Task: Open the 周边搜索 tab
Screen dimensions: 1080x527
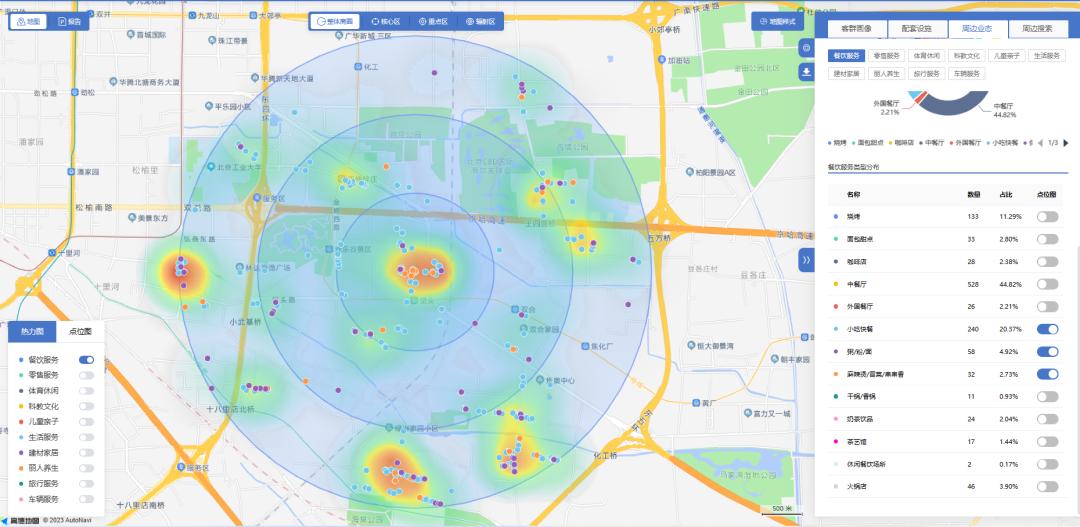Action: coord(1037,29)
